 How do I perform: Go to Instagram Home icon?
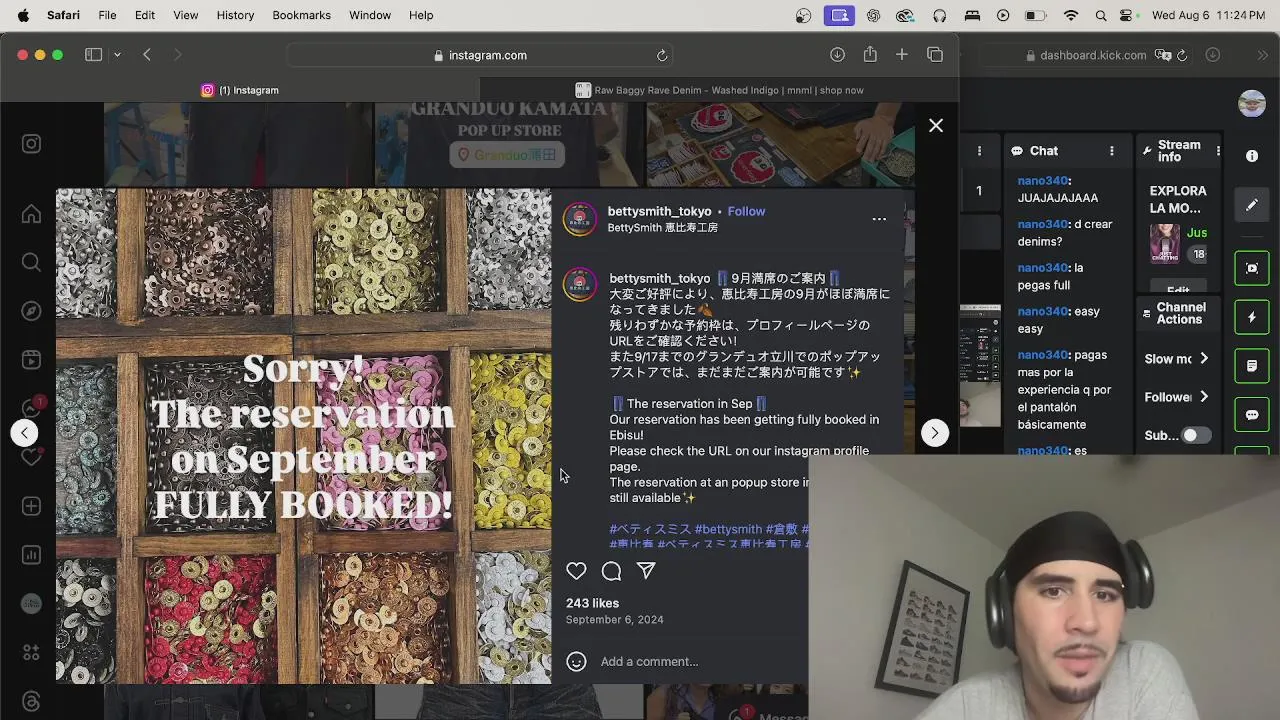[x=31, y=214]
